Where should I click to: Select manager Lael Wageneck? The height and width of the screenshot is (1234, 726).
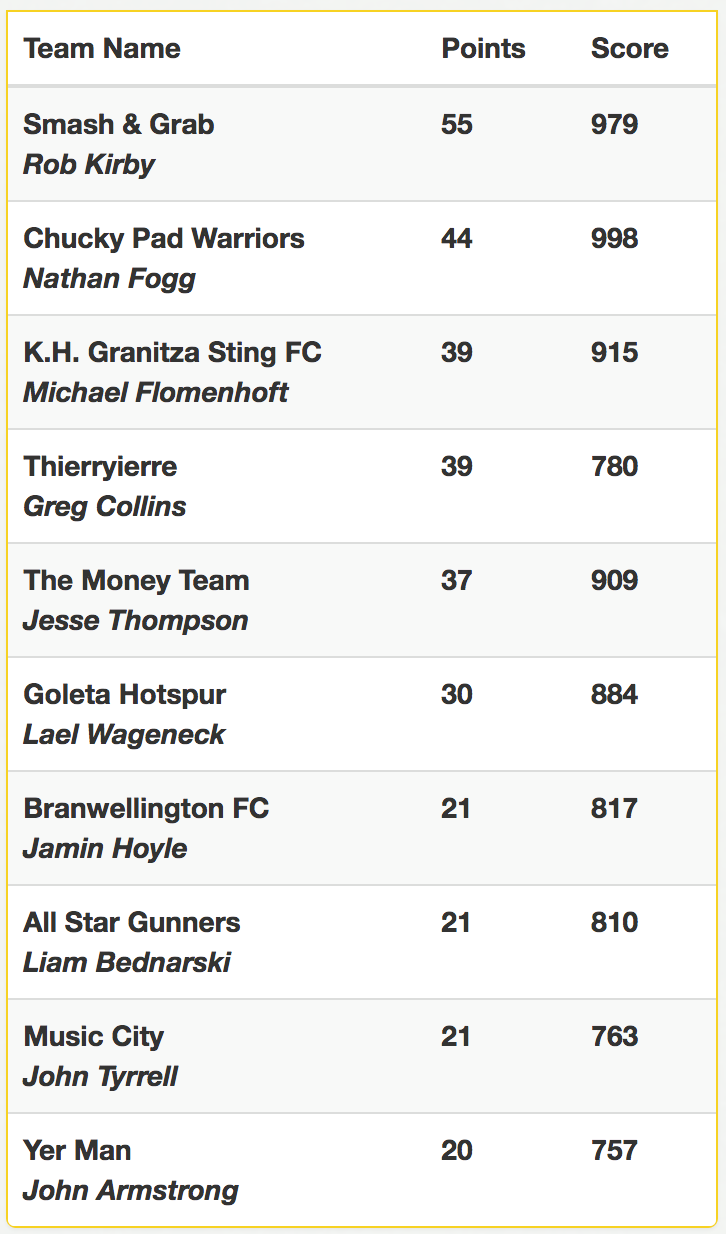(124, 734)
